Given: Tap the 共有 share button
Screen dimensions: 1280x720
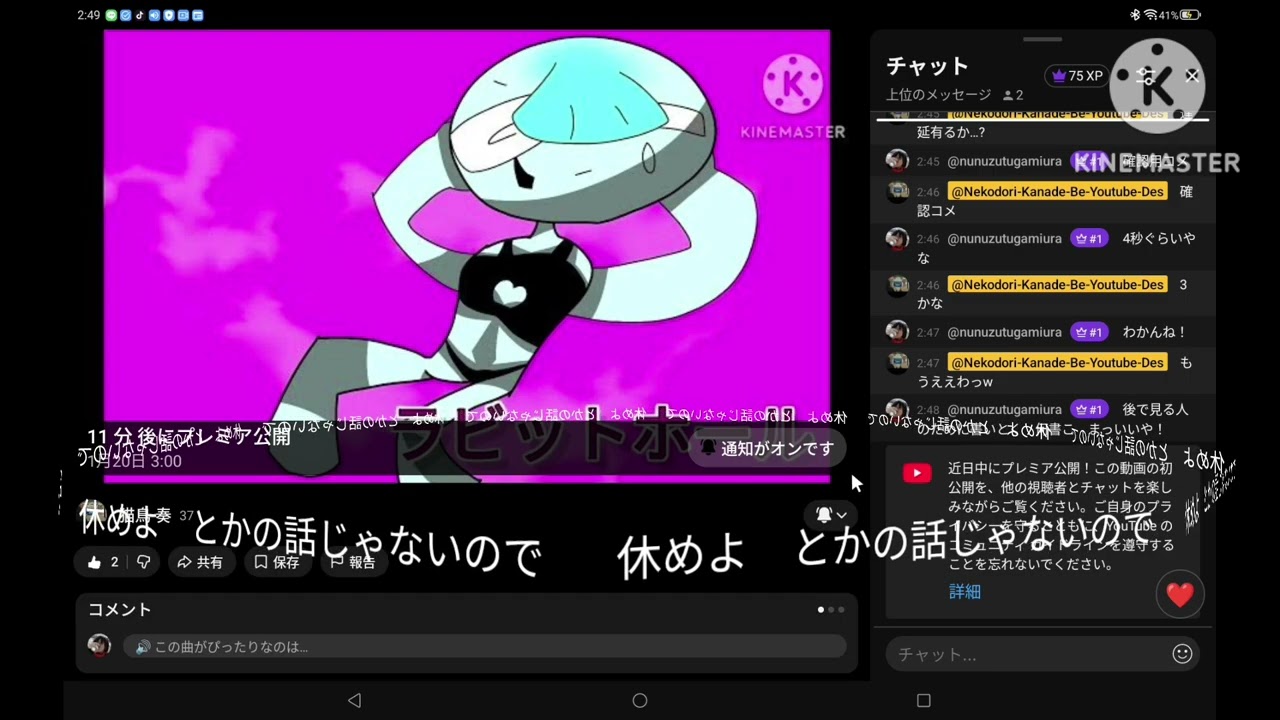Looking at the screenshot, I should tap(200, 562).
